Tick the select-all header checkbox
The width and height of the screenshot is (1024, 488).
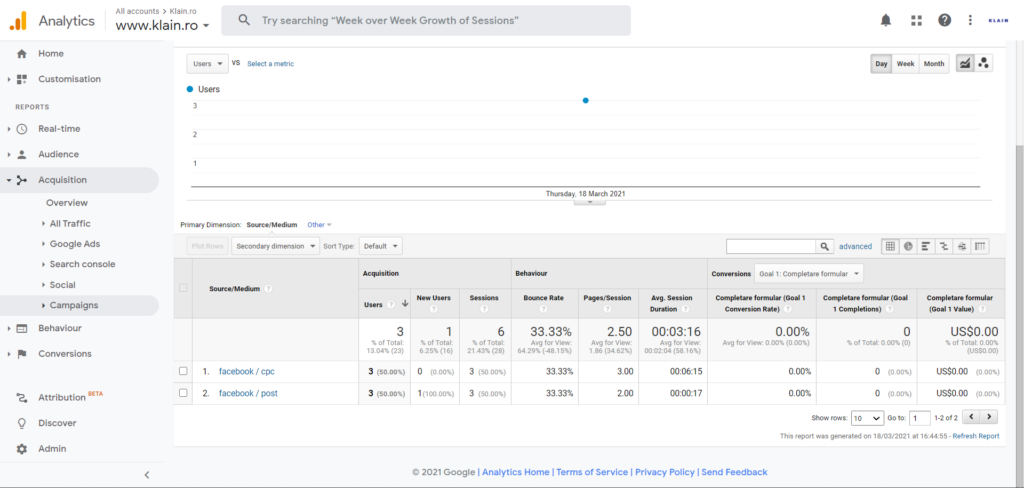click(183, 288)
